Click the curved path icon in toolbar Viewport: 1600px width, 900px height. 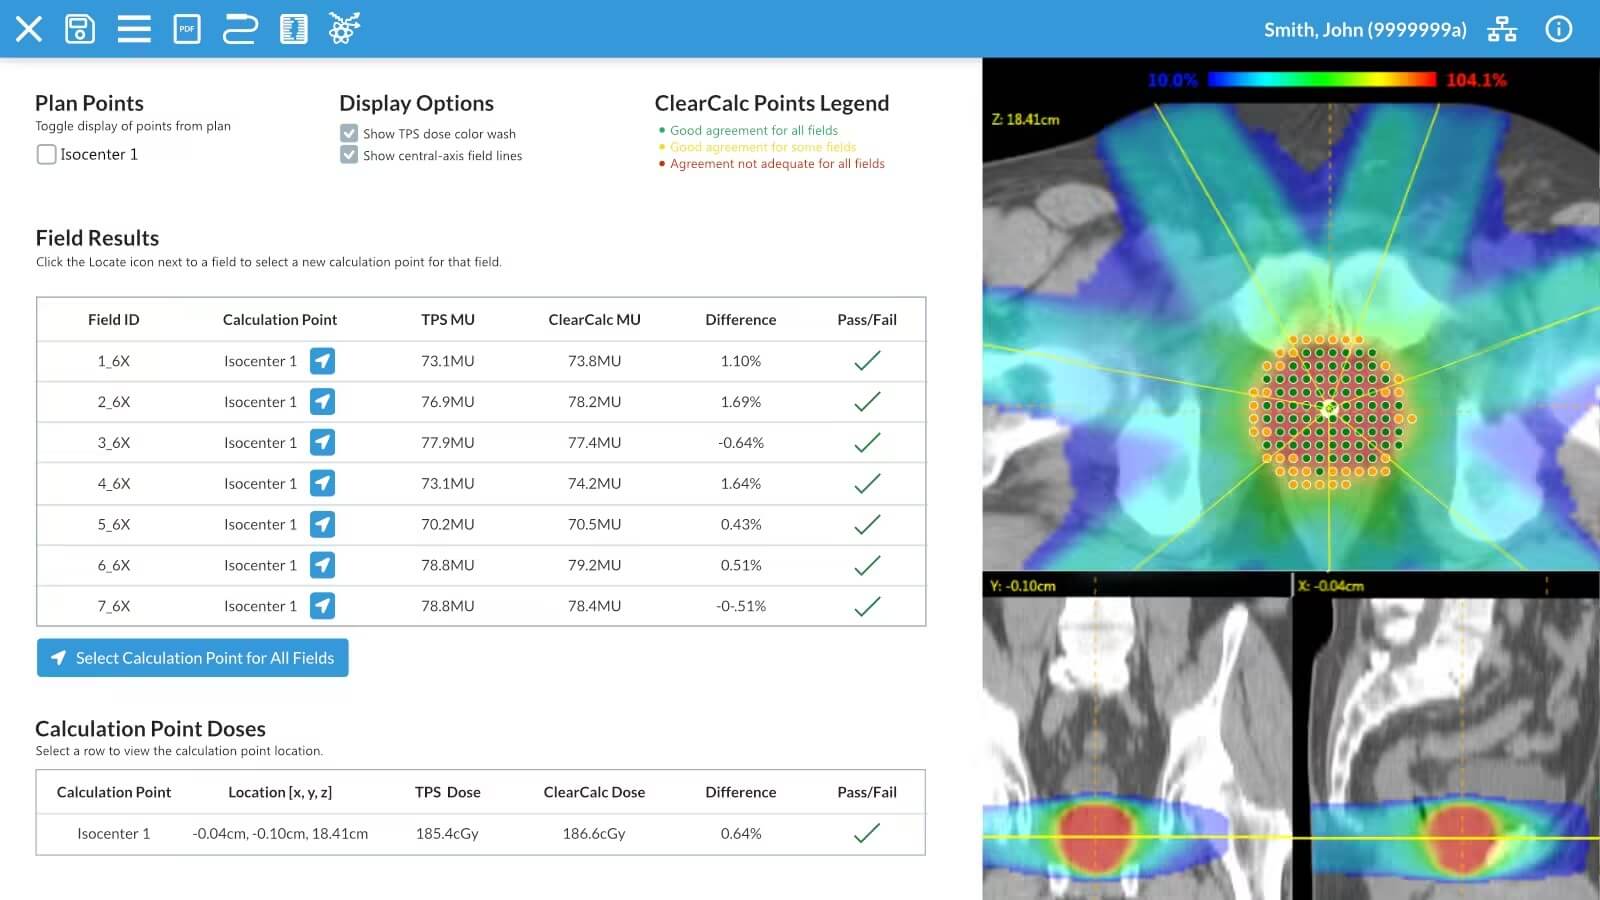click(x=240, y=29)
